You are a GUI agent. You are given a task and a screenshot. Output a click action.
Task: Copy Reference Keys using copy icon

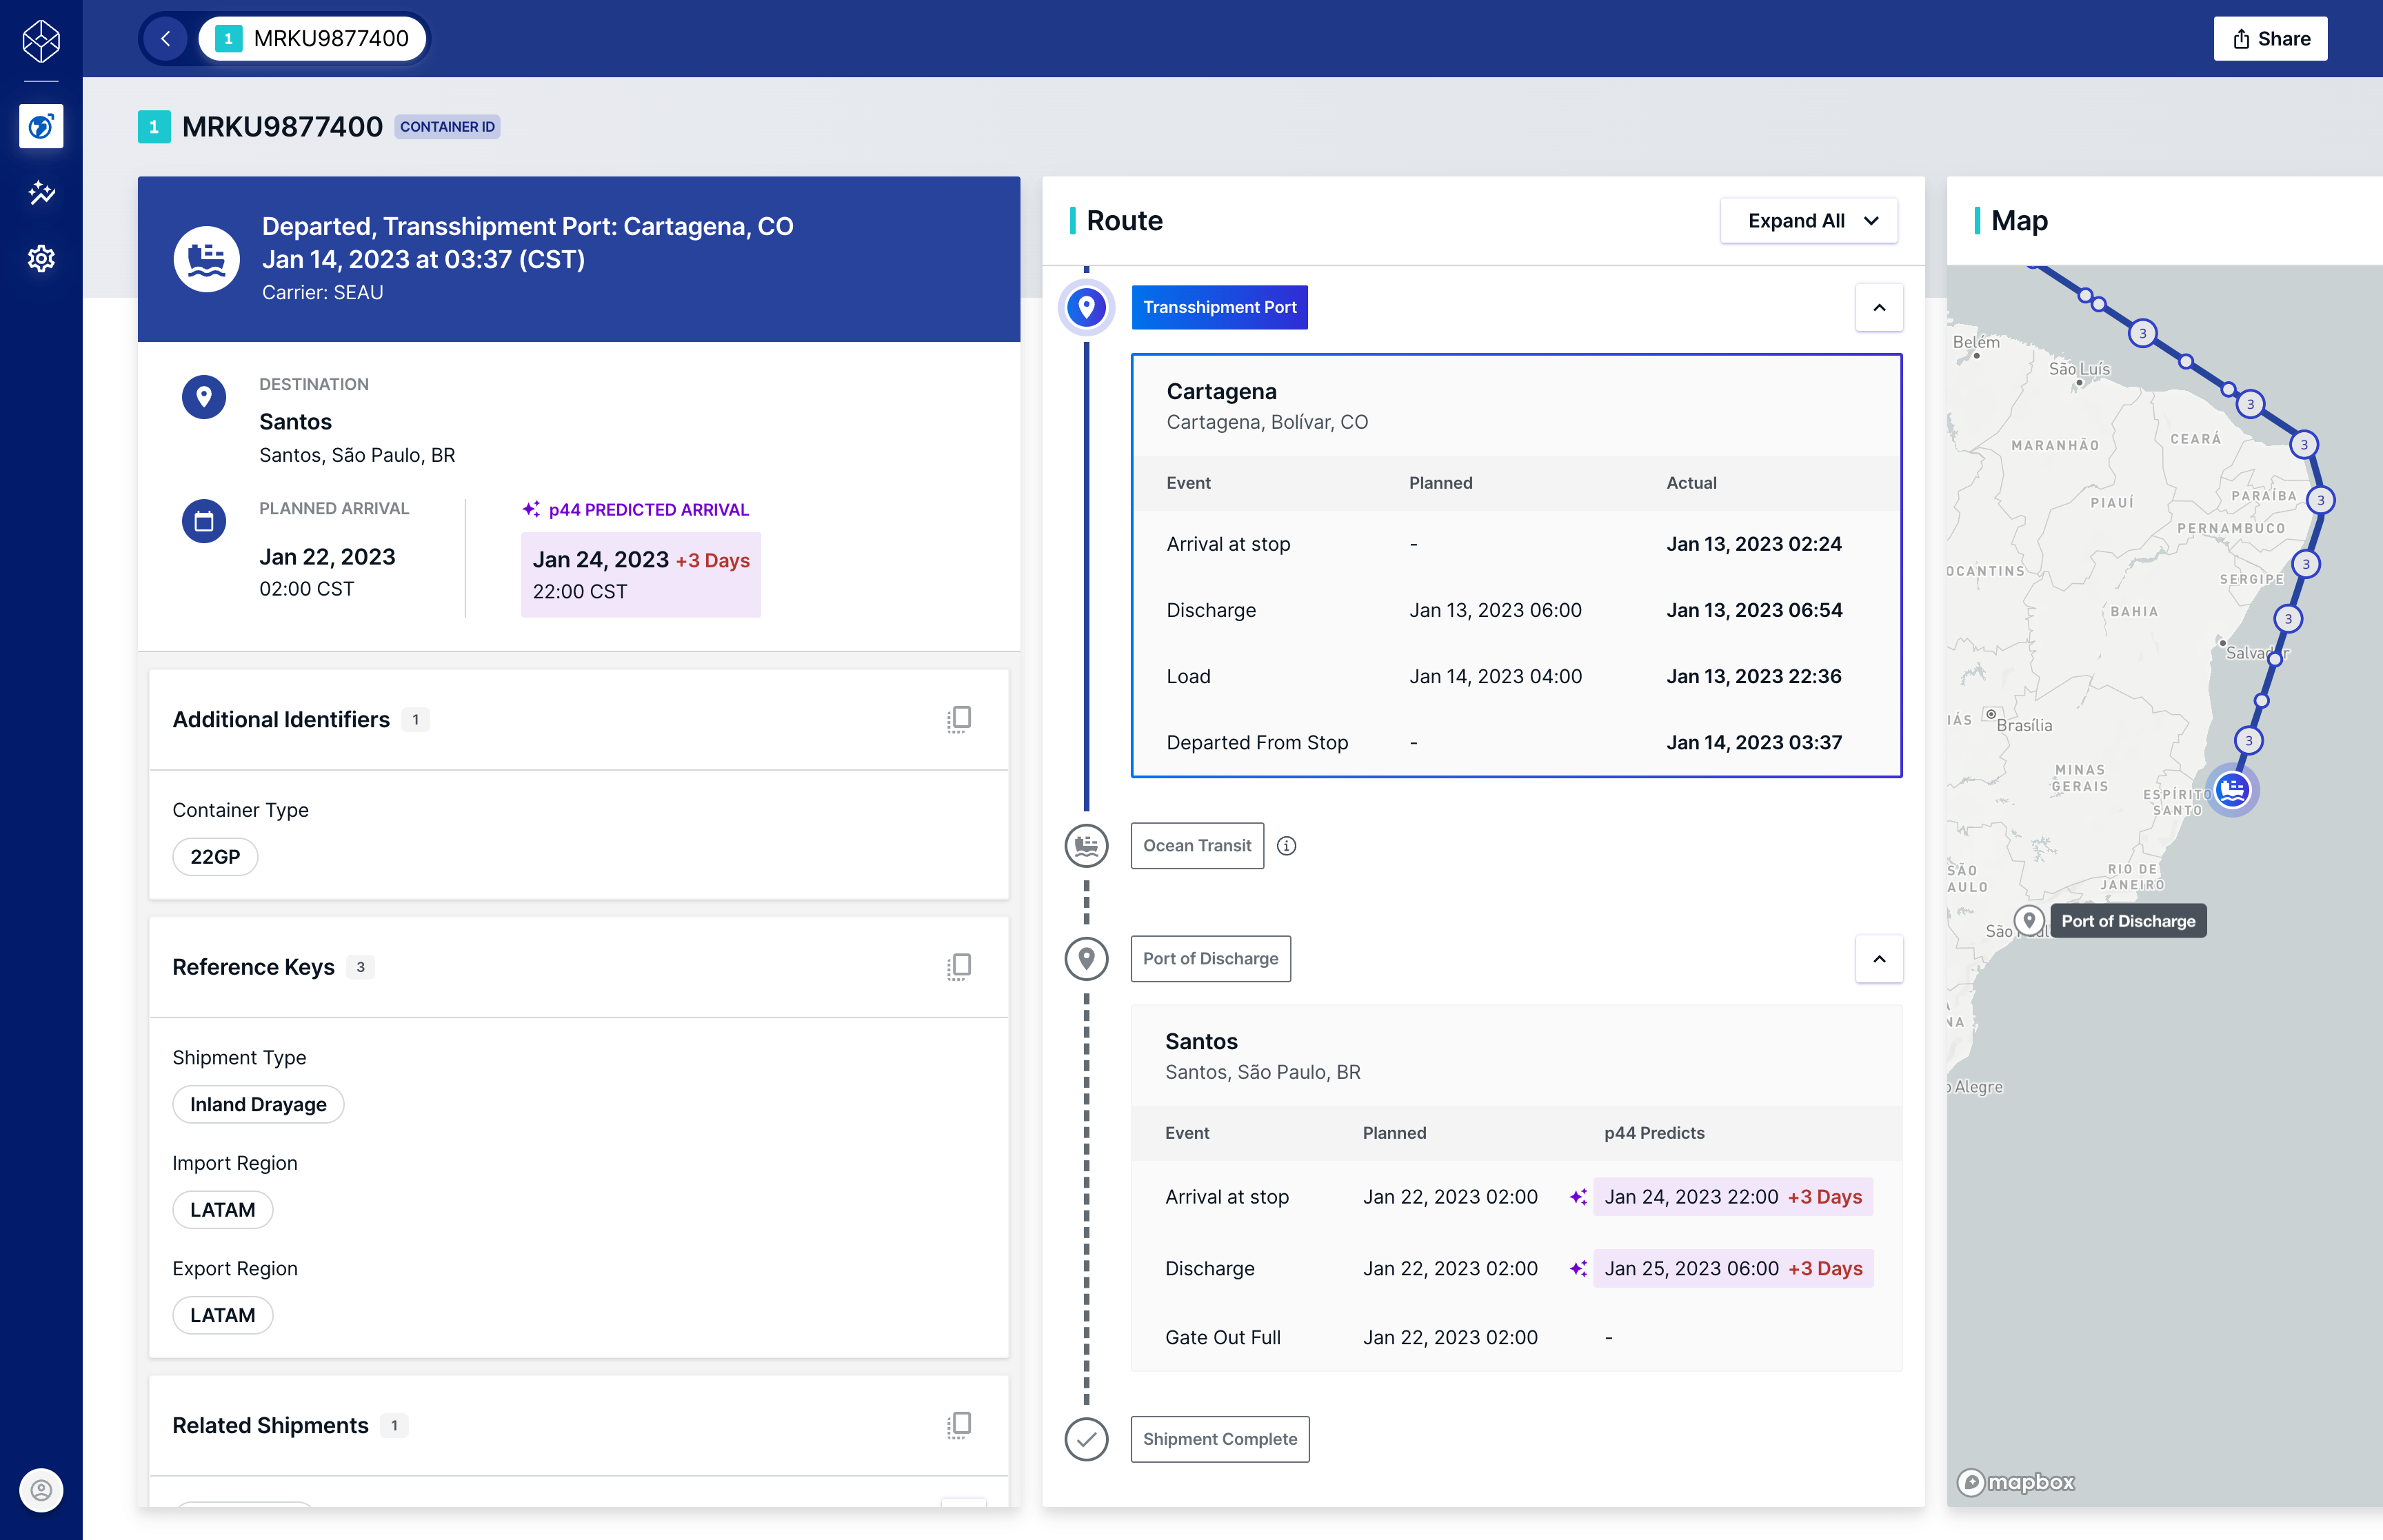point(958,967)
